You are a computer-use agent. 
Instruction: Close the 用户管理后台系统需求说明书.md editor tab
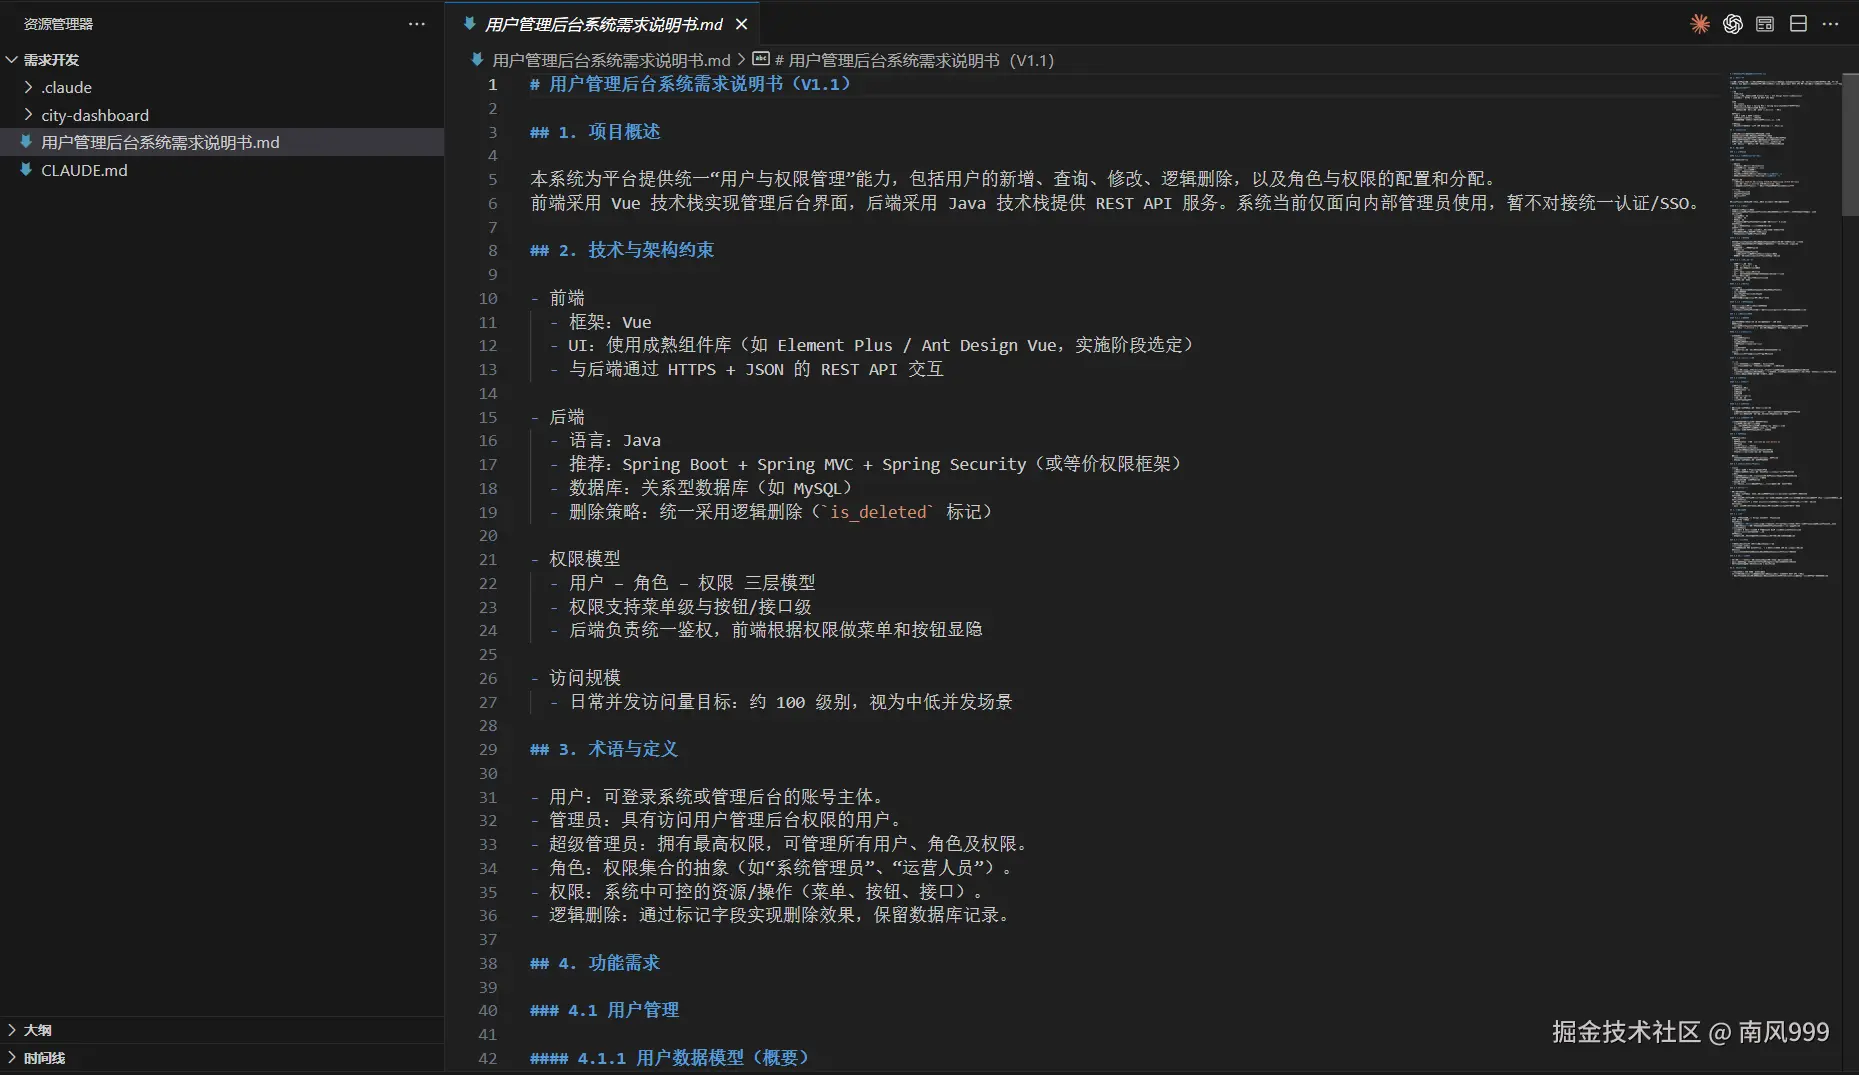pos(741,24)
